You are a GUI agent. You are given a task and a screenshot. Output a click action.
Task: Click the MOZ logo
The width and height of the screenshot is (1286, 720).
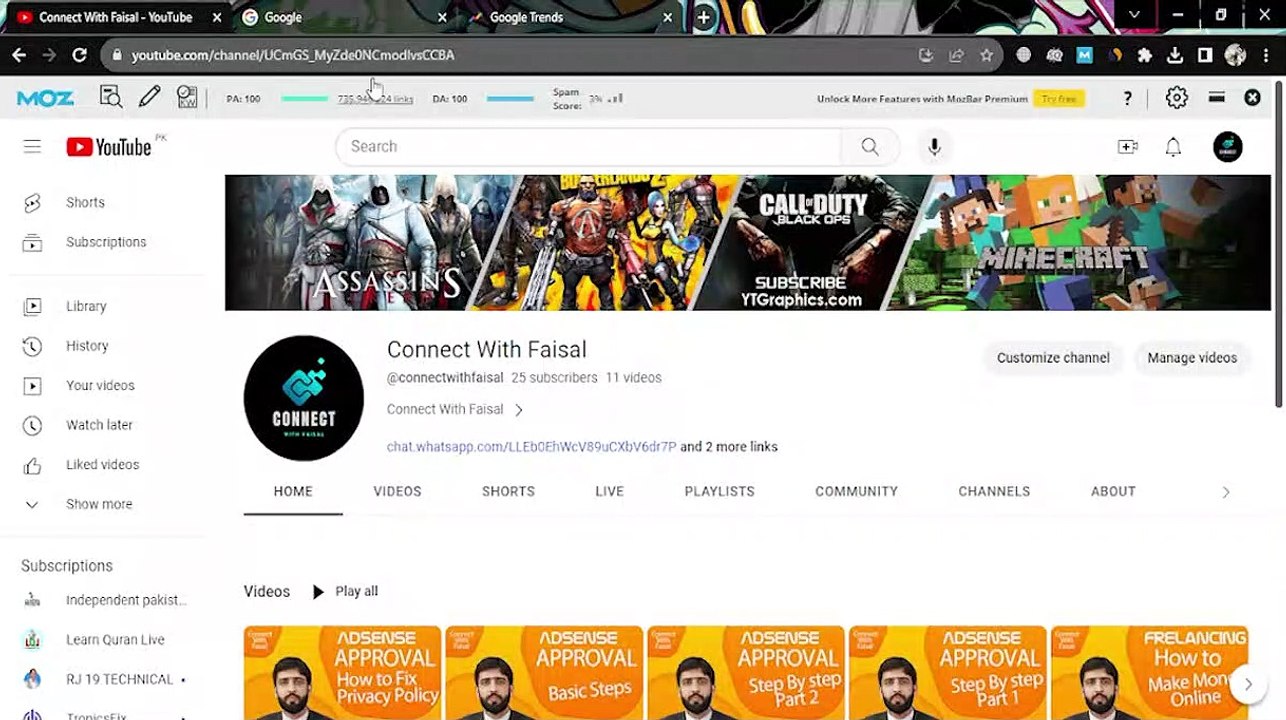click(45, 98)
